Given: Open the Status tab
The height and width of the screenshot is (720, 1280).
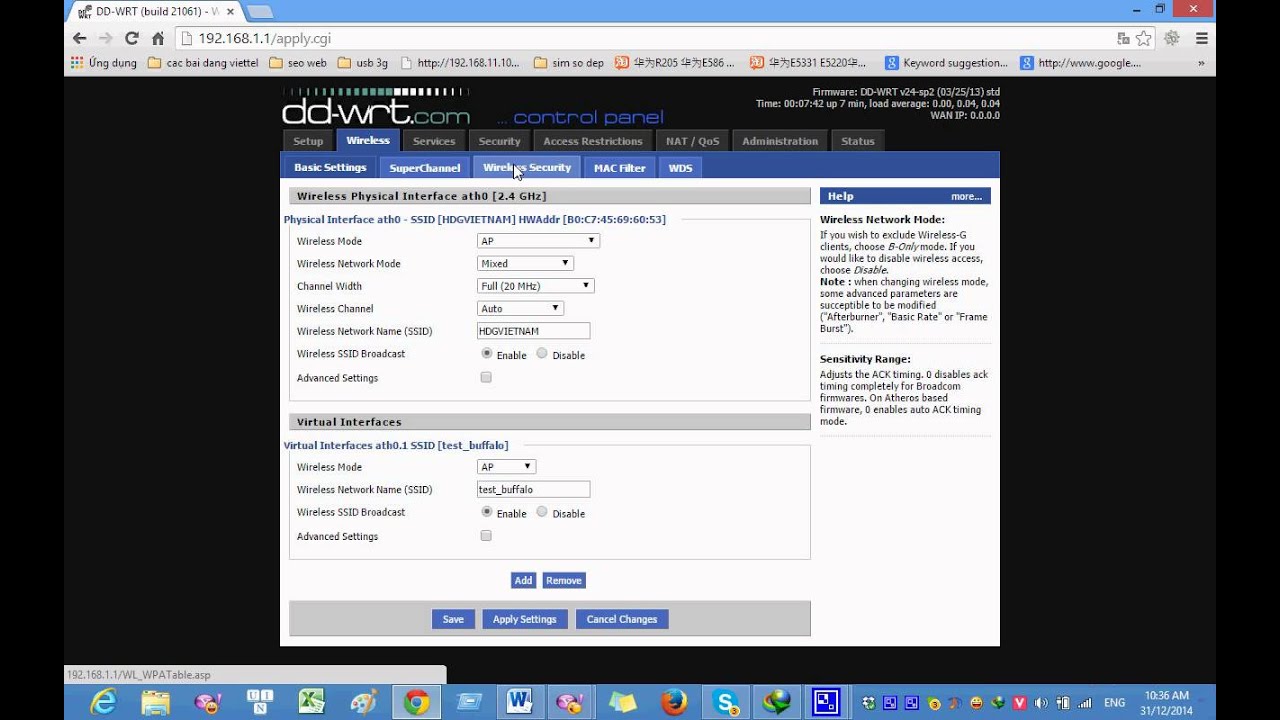Looking at the screenshot, I should [858, 141].
